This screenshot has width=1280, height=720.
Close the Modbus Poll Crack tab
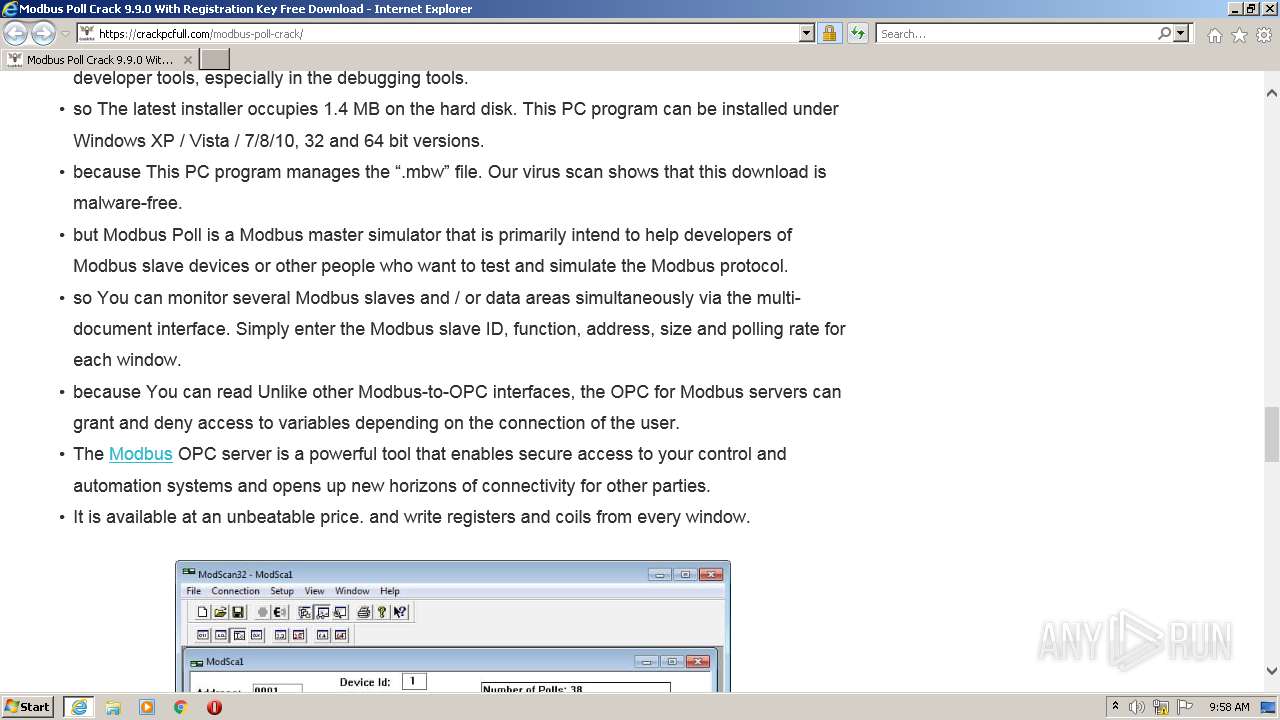click(187, 60)
